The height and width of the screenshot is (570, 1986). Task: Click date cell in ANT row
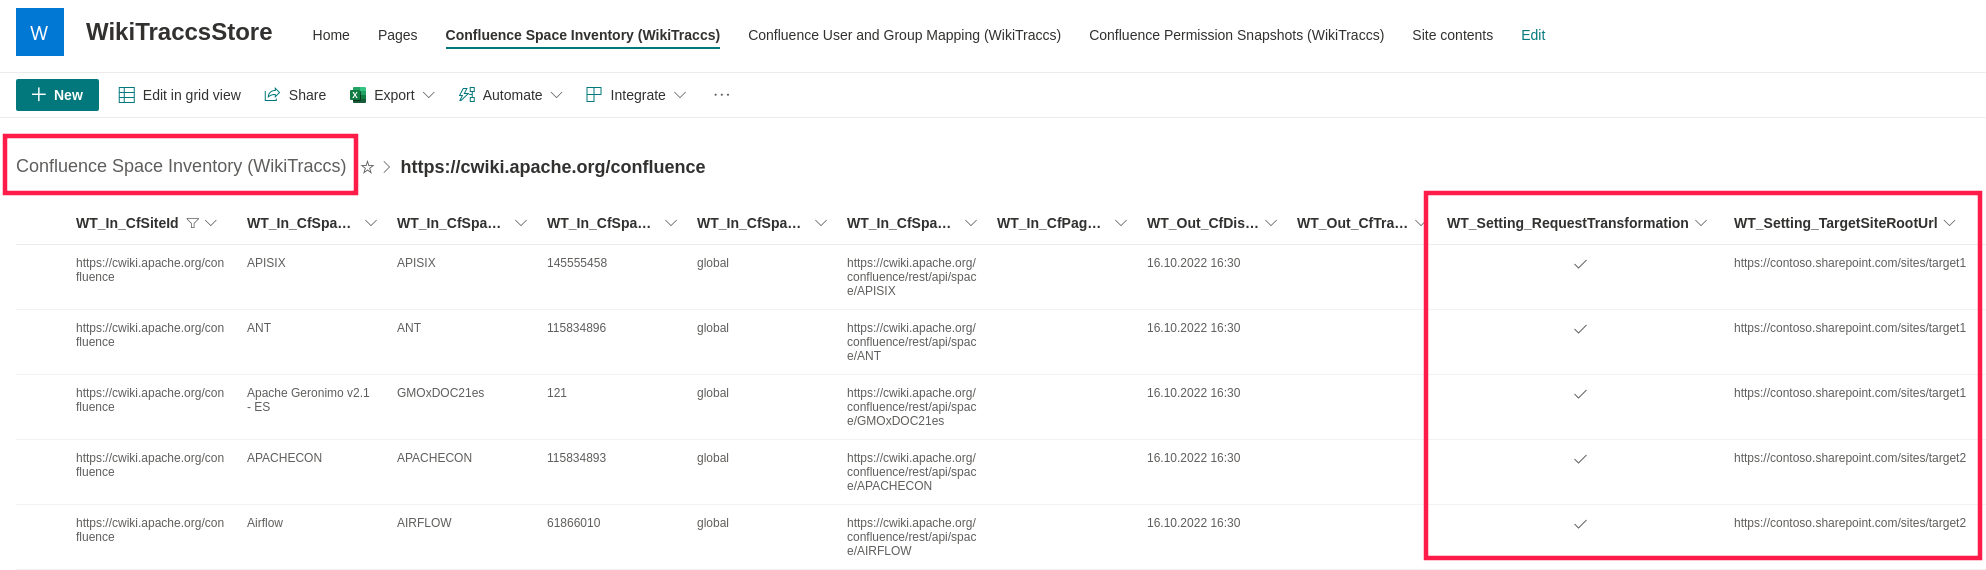coord(1193,328)
